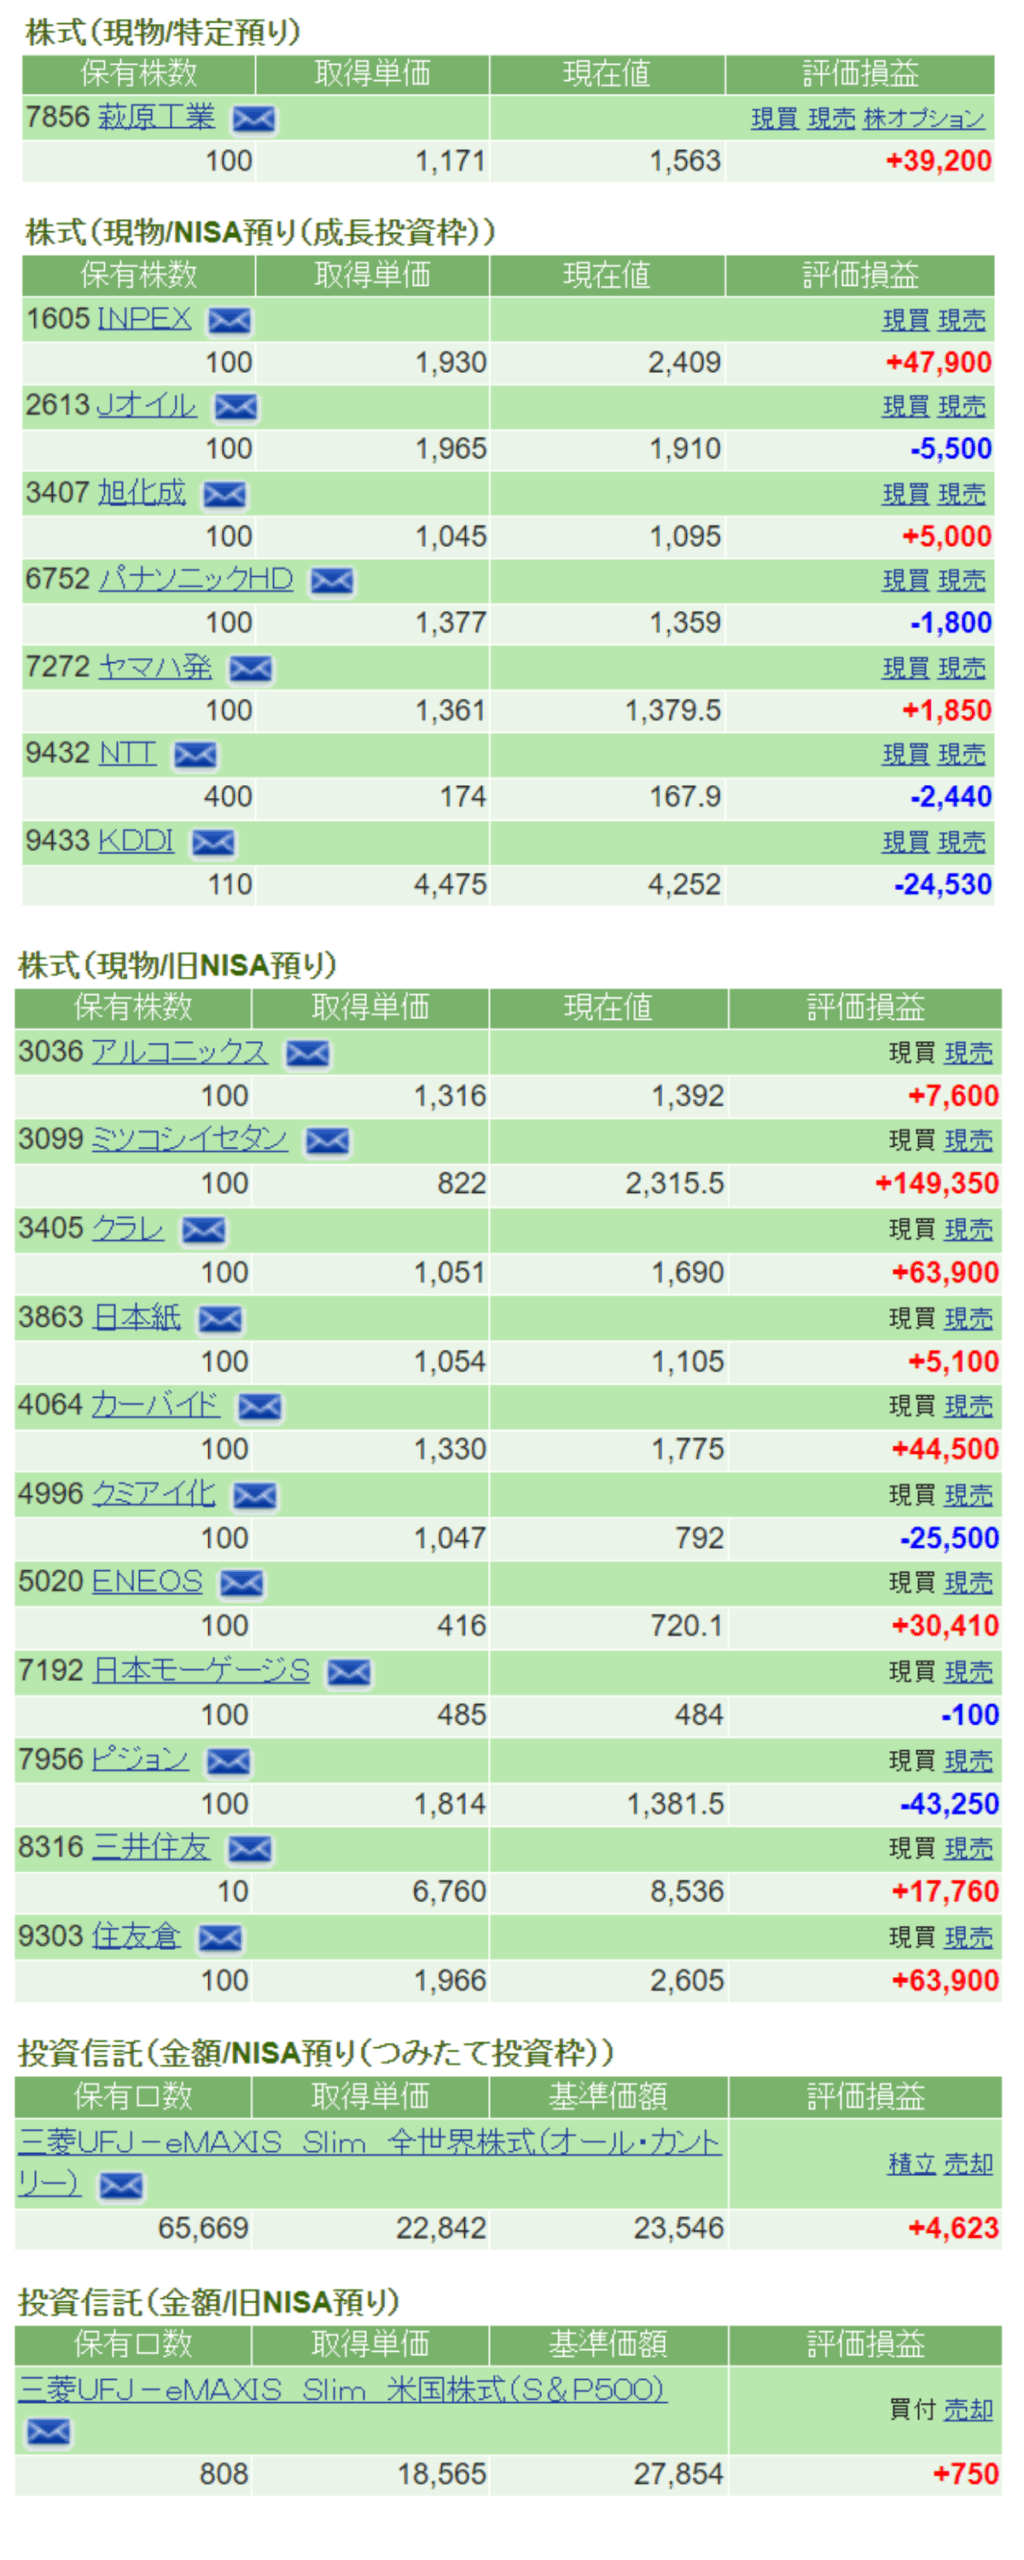Click the mail icon beside KDDI
Image resolution: width=1024 pixels, height=2560 pixels.
click(x=213, y=843)
